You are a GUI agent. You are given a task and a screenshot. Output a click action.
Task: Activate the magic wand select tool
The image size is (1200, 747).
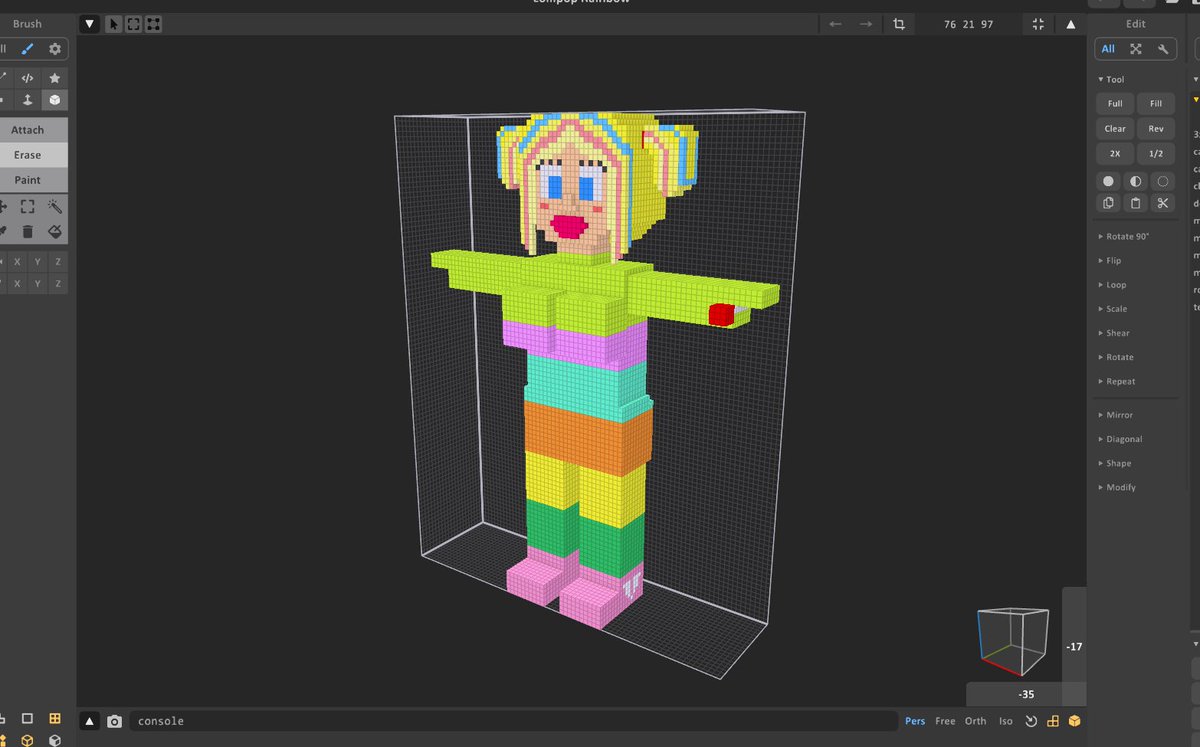tap(54, 207)
